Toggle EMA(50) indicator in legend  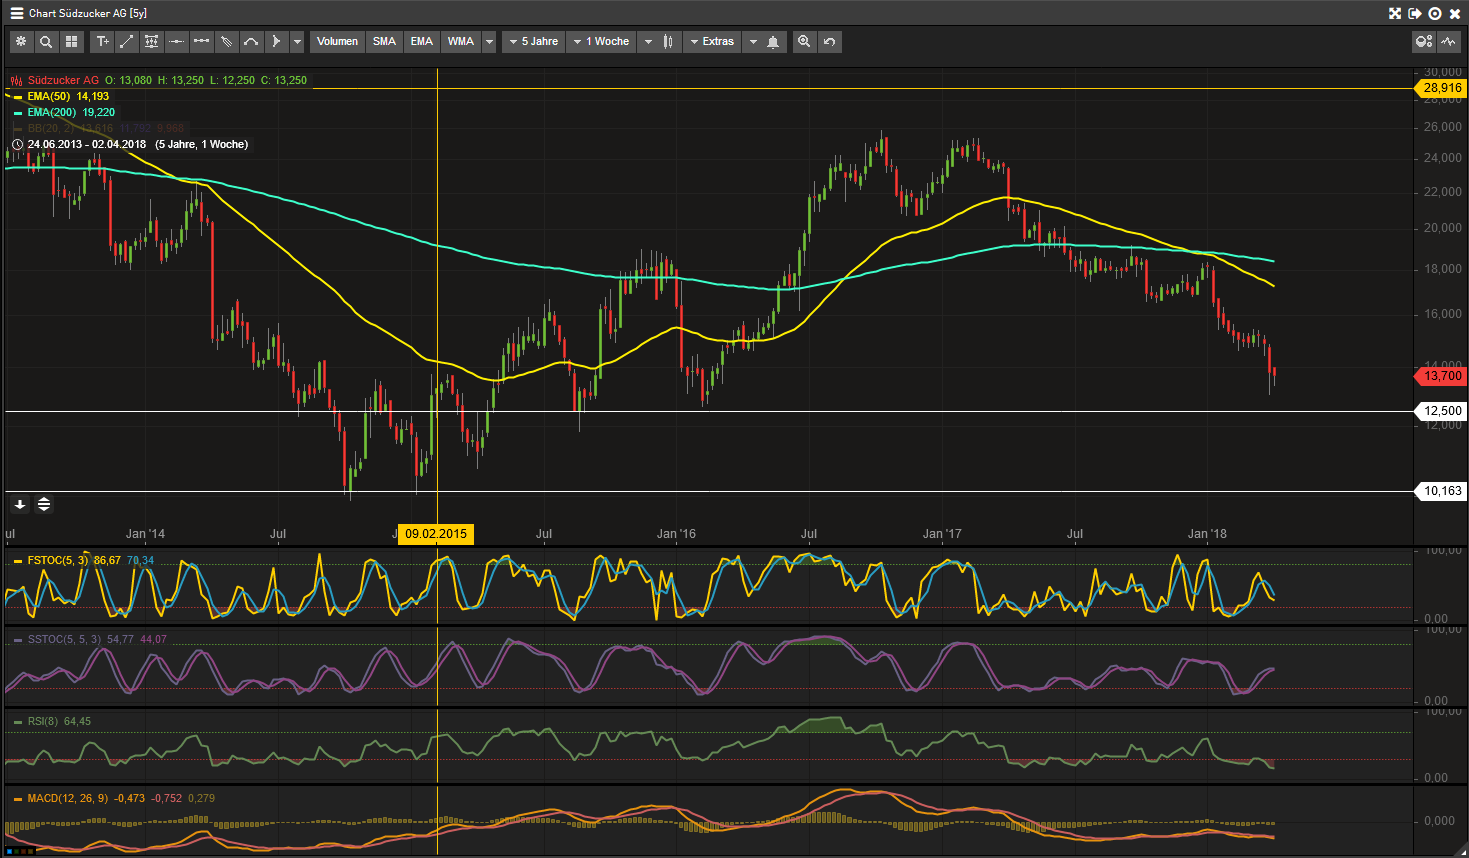(48, 97)
